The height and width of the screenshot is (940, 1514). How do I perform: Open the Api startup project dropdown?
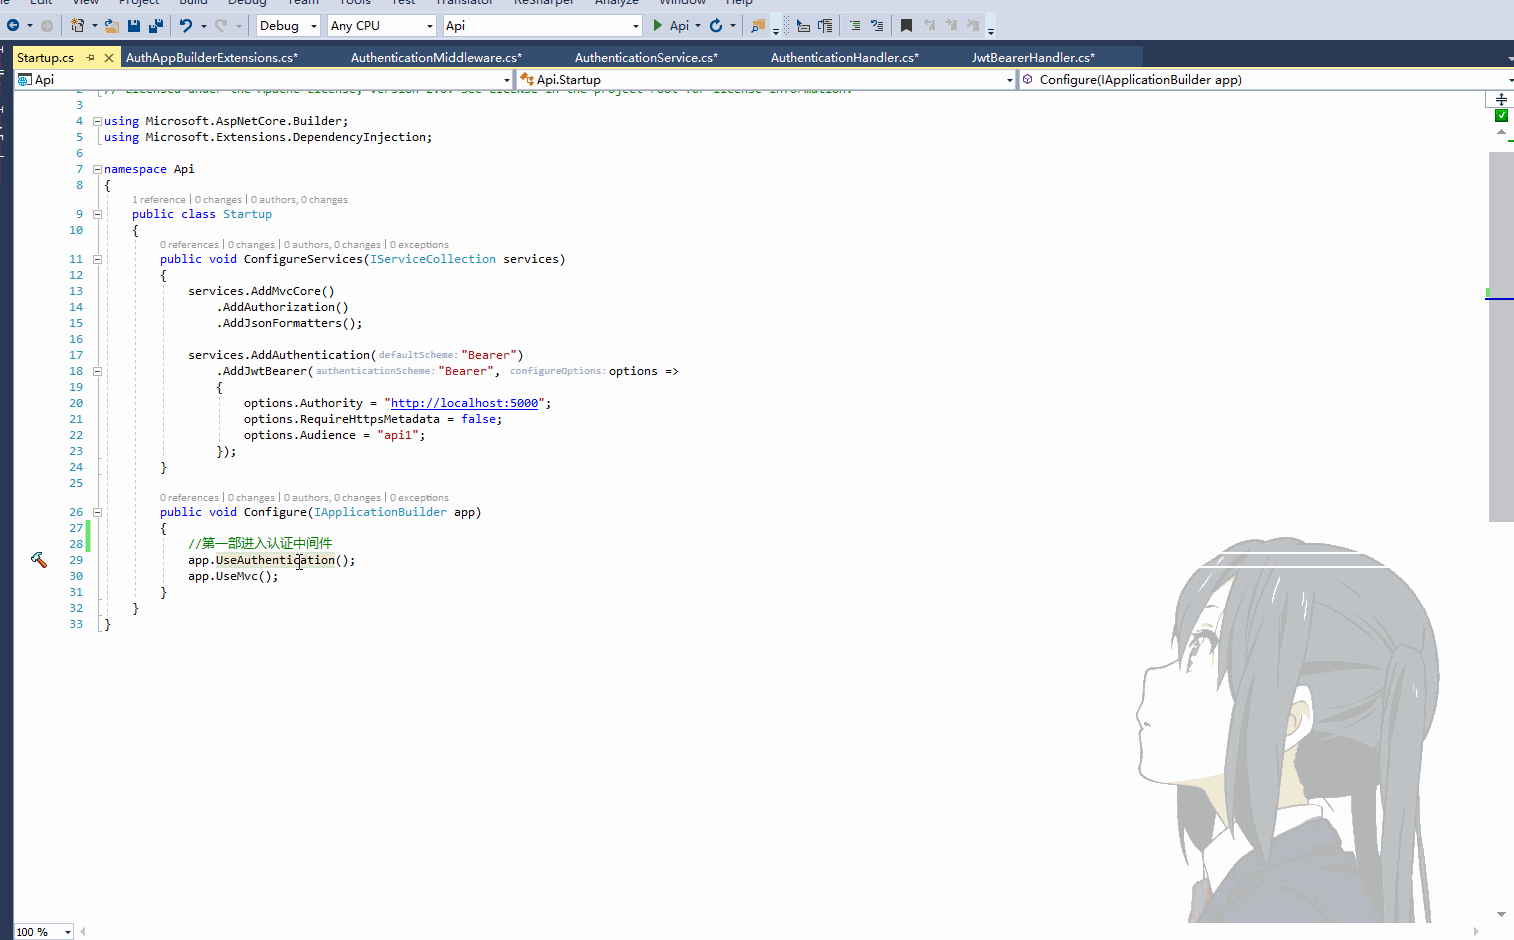pyautogui.click(x=542, y=26)
